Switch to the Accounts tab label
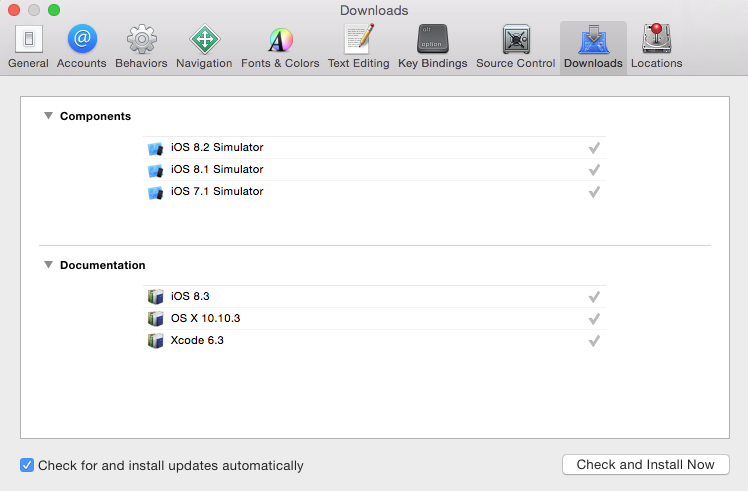Image resolution: width=748 pixels, height=491 pixels. 82,63
